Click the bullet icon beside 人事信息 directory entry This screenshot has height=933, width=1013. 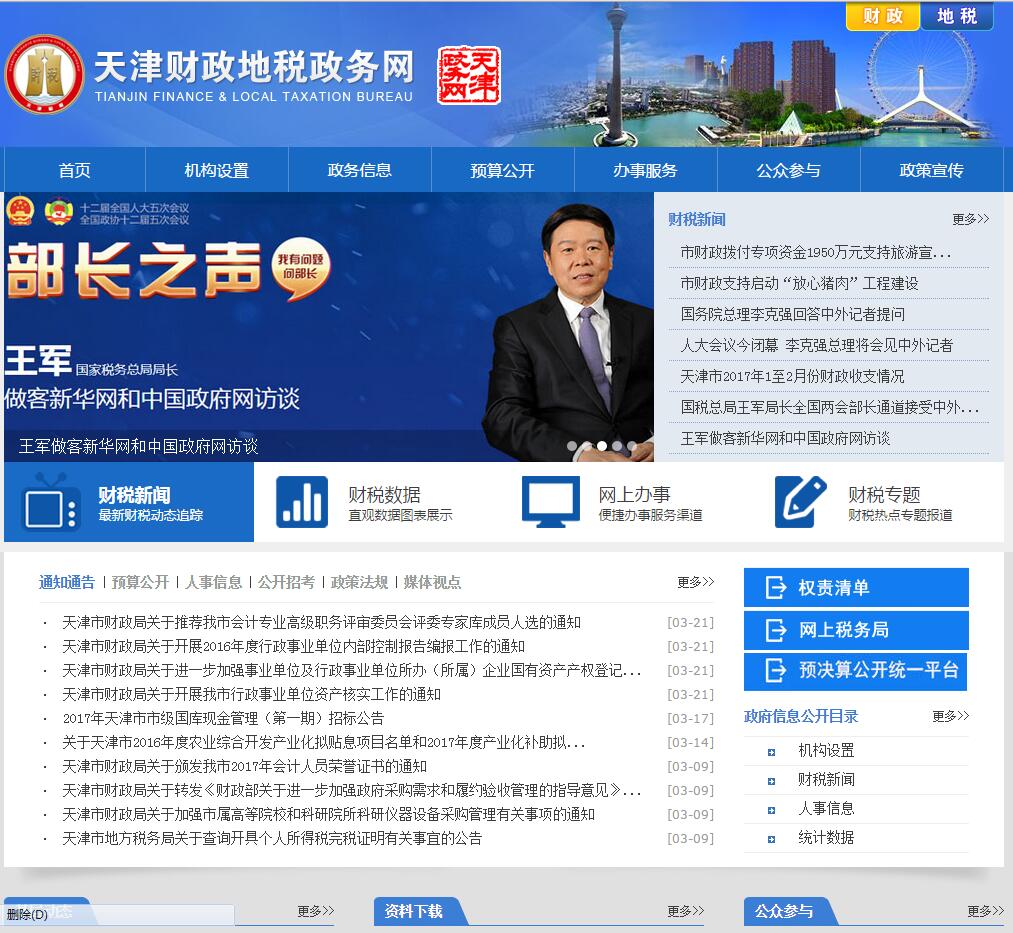coord(771,810)
